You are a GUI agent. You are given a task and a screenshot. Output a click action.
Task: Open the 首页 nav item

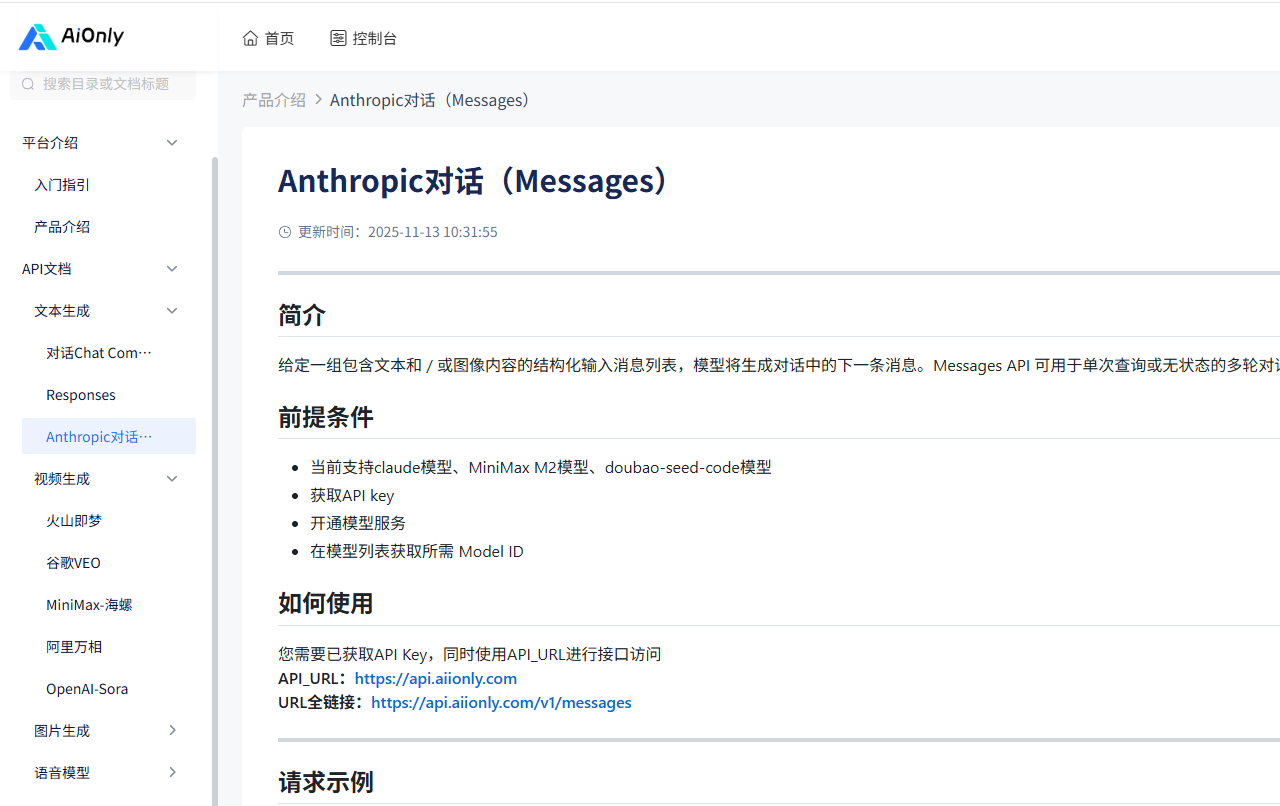tap(269, 38)
